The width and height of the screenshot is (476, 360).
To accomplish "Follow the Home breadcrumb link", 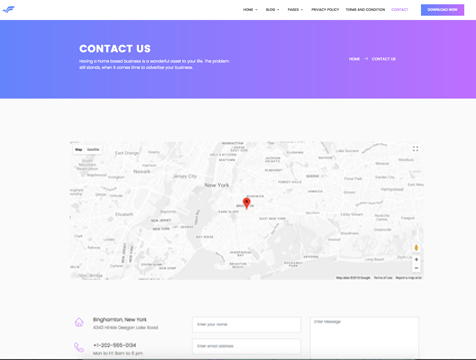I will click(x=354, y=59).
